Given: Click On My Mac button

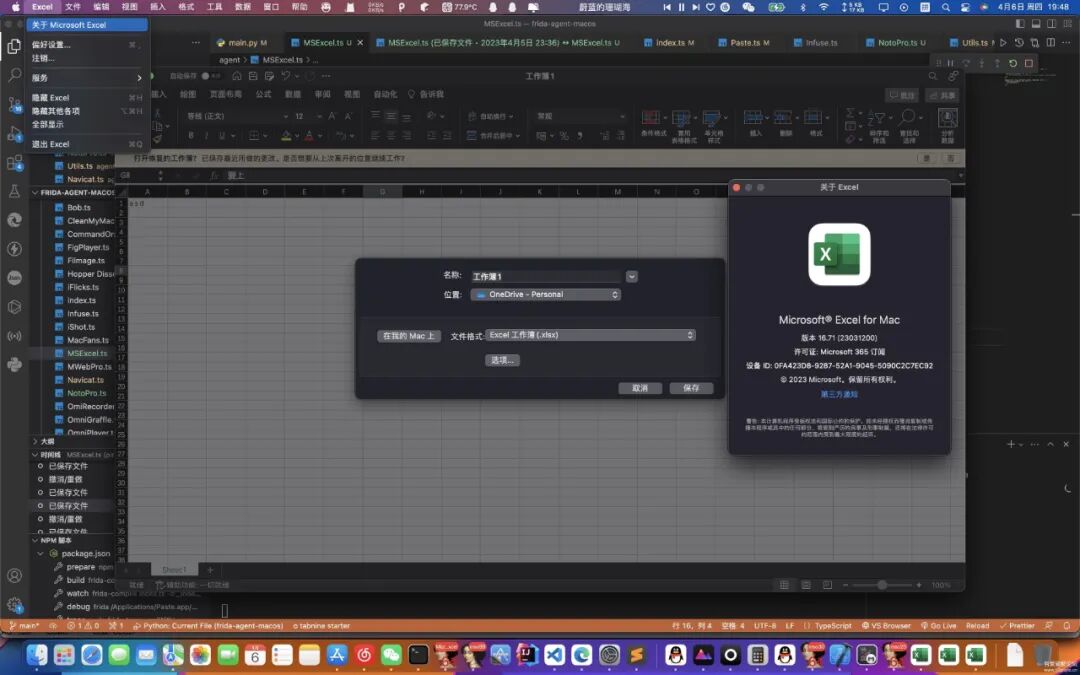Looking at the screenshot, I should (x=408, y=336).
